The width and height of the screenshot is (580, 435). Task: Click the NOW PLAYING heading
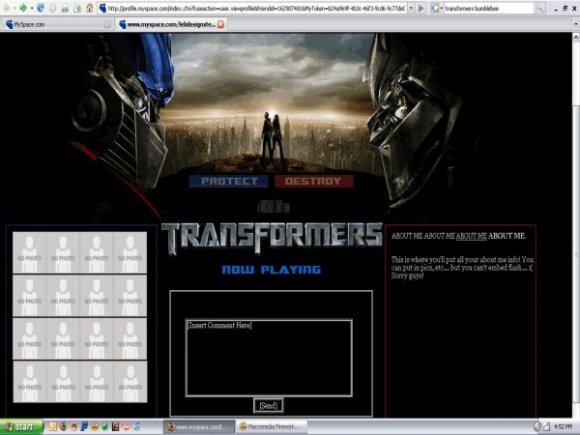coord(271,270)
